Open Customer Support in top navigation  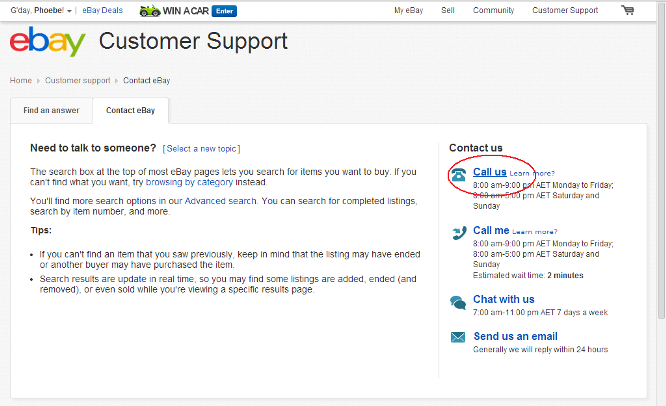coord(565,10)
